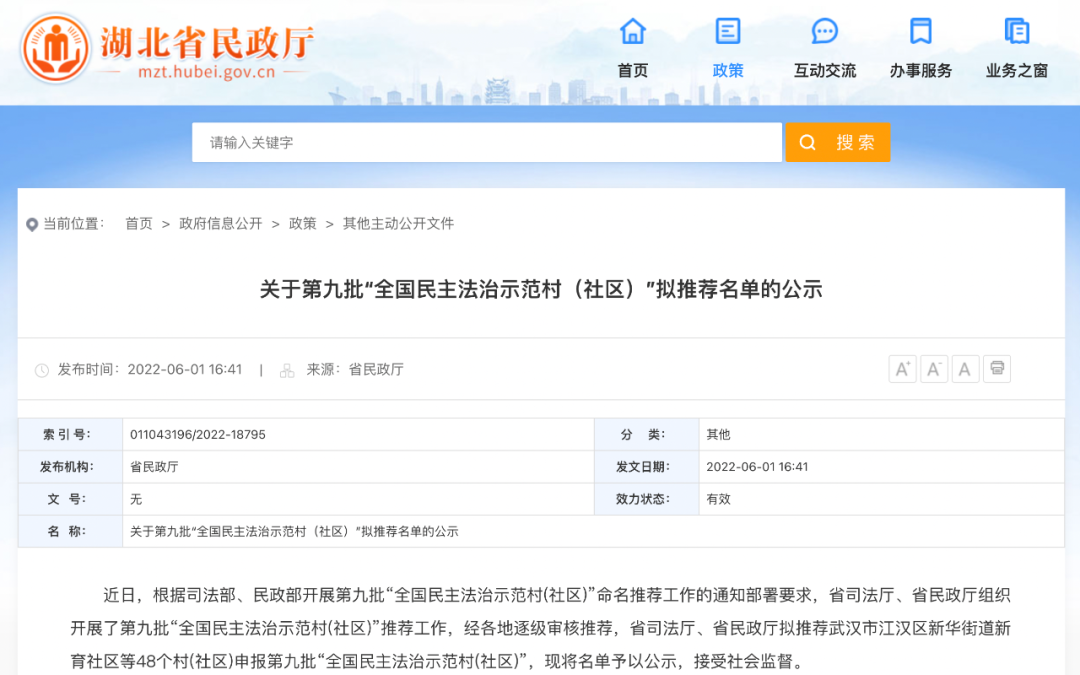Click the index number 011043196/2022-18795
The image size is (1080, 675).
pos(198,435)
